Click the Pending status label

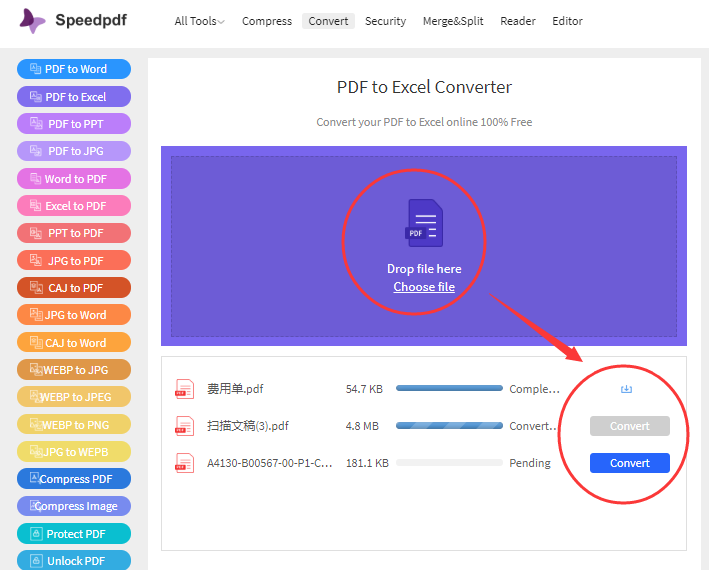tap(530, 463)
